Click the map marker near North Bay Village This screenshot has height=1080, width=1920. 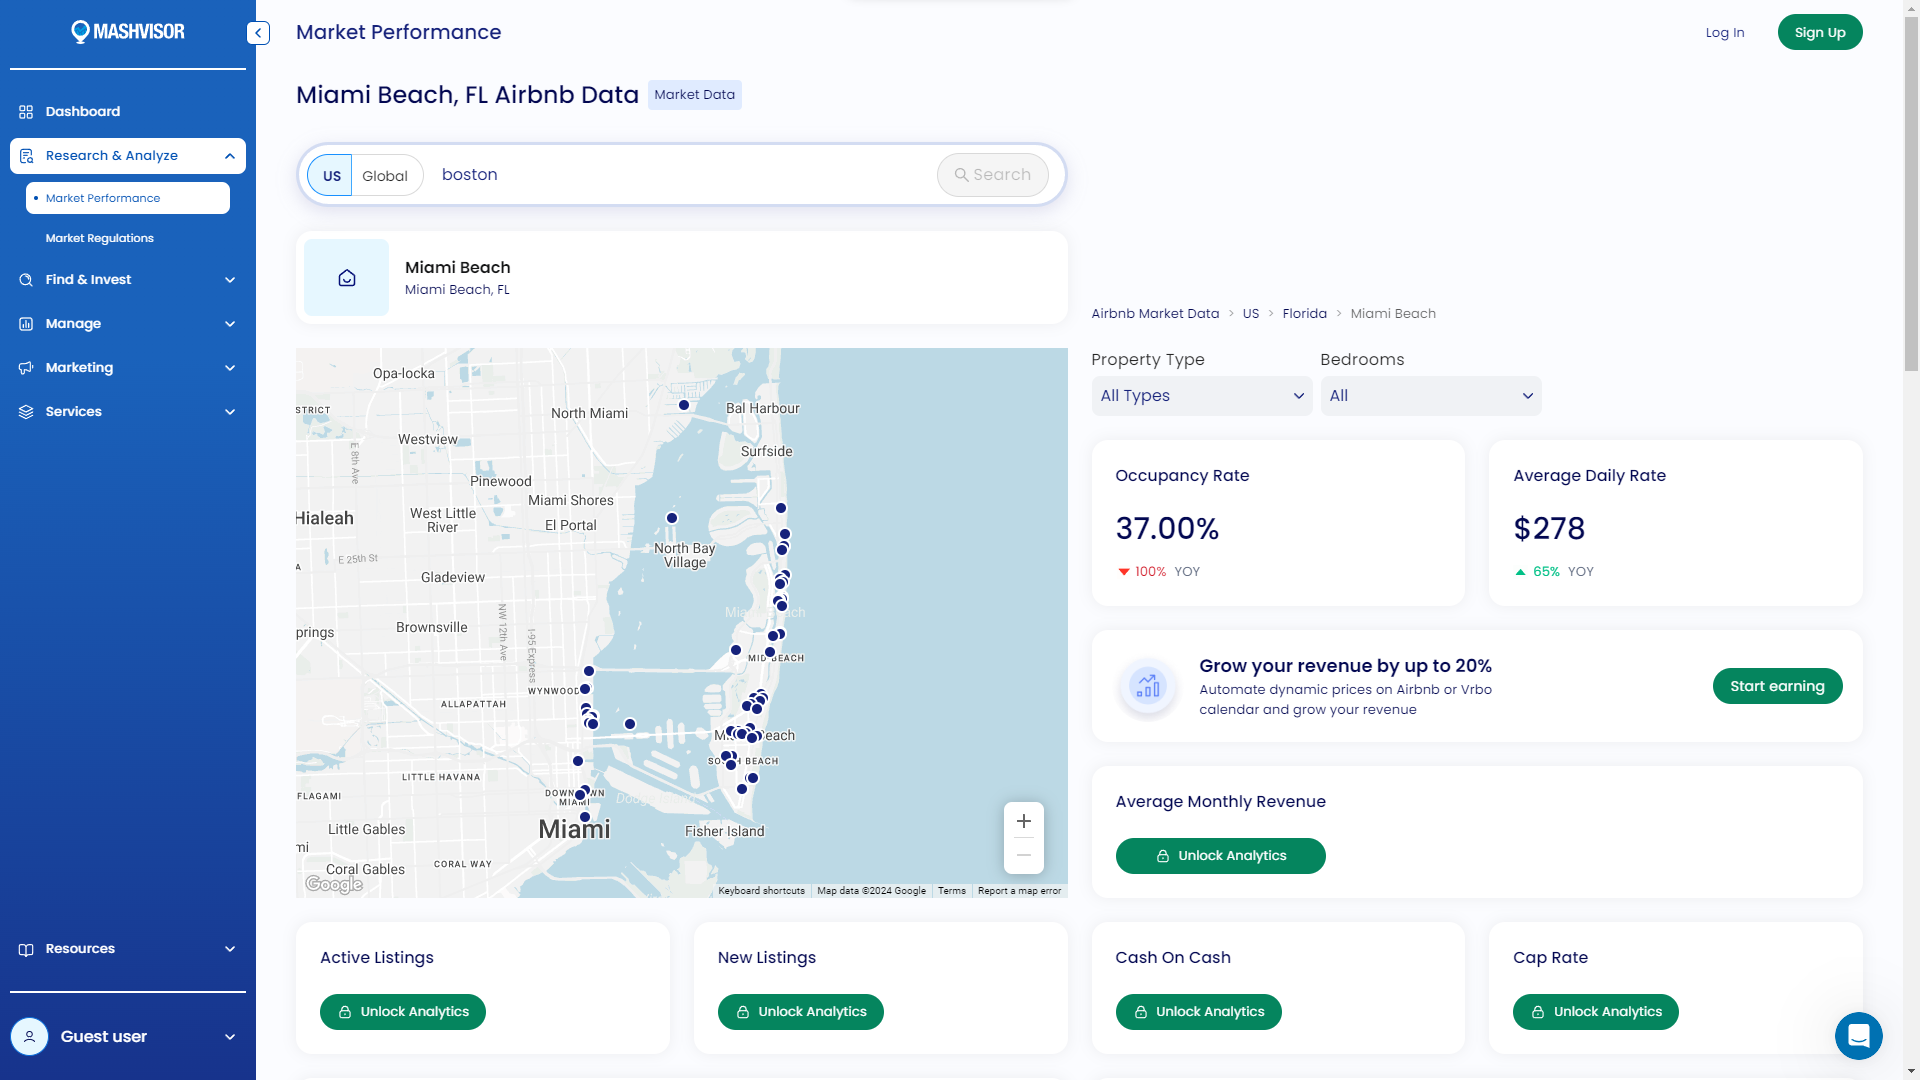pyautogui.click(x=672, y=518)
